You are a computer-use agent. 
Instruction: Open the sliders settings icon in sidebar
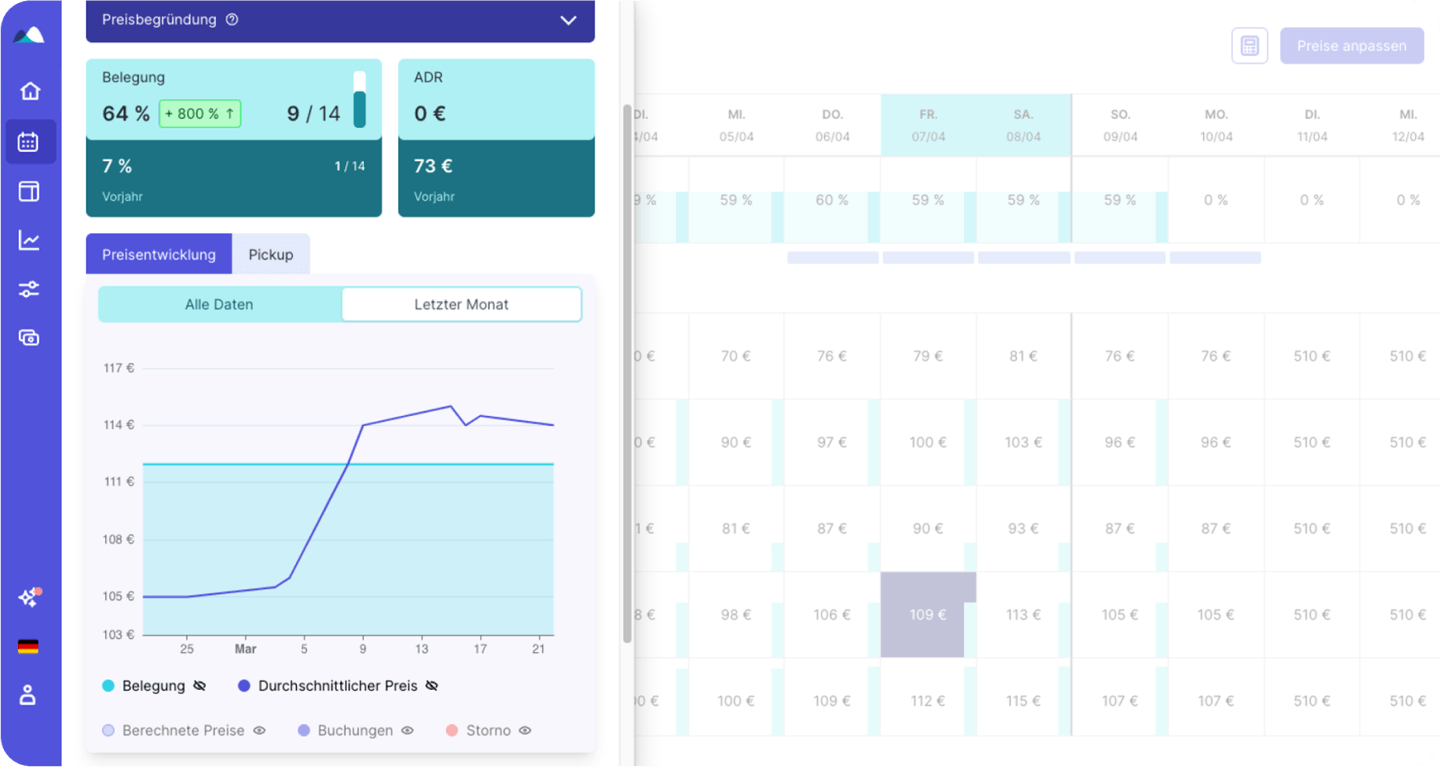click(30, 289)
